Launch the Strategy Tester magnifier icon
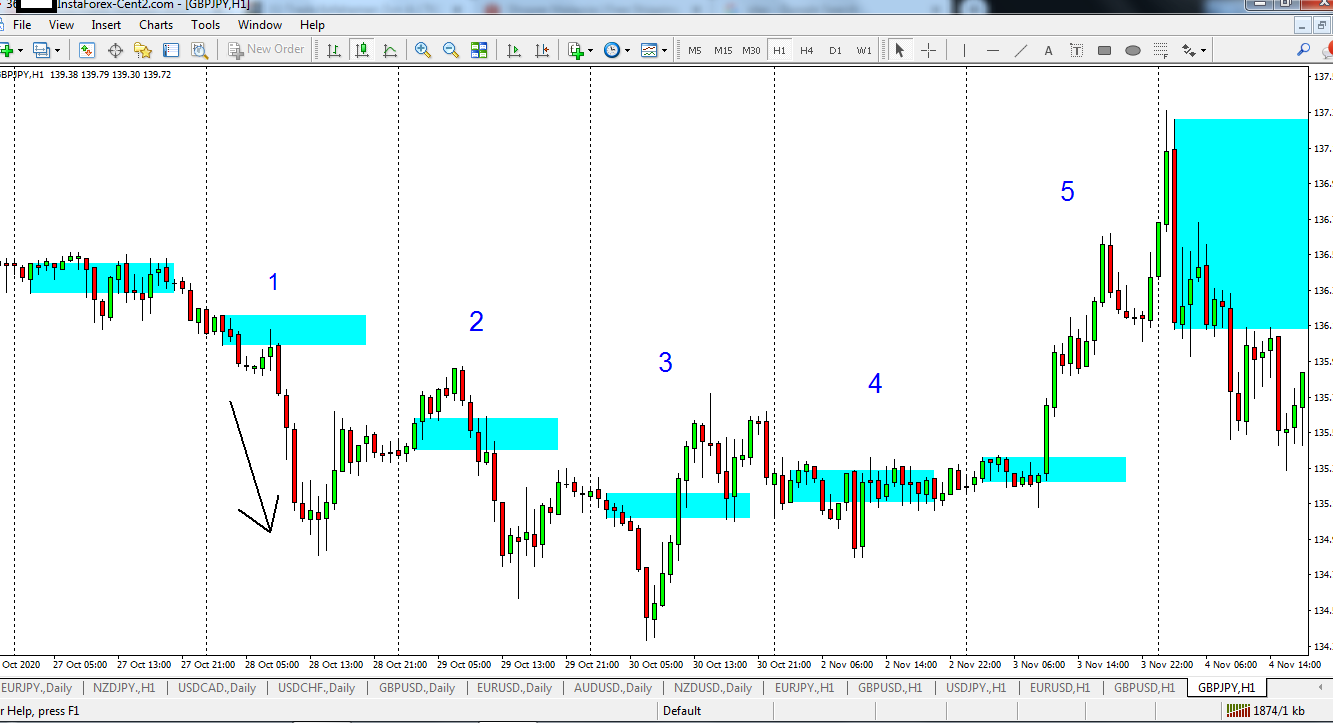 pyautogui.click(x=199, y=50)
